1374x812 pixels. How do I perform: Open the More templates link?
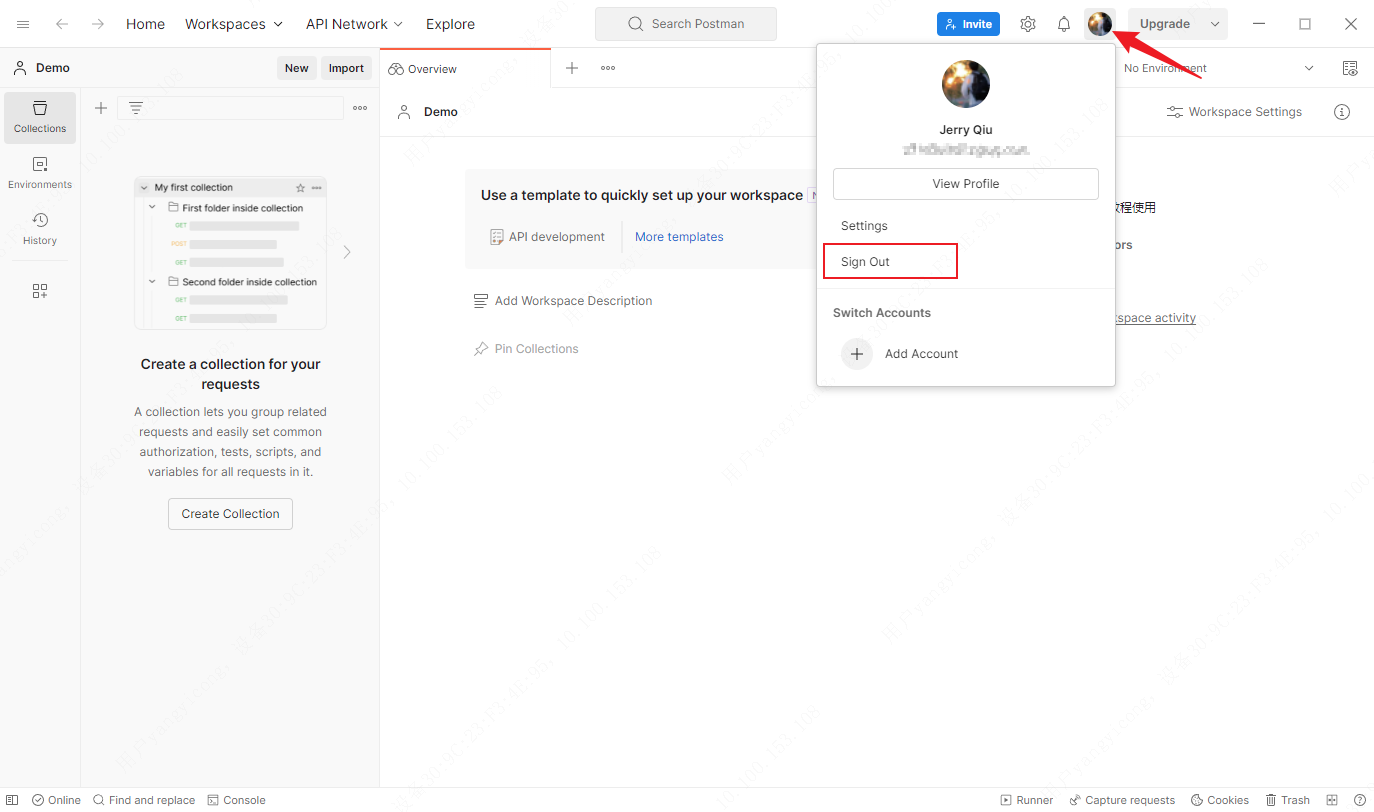(679, 237)
